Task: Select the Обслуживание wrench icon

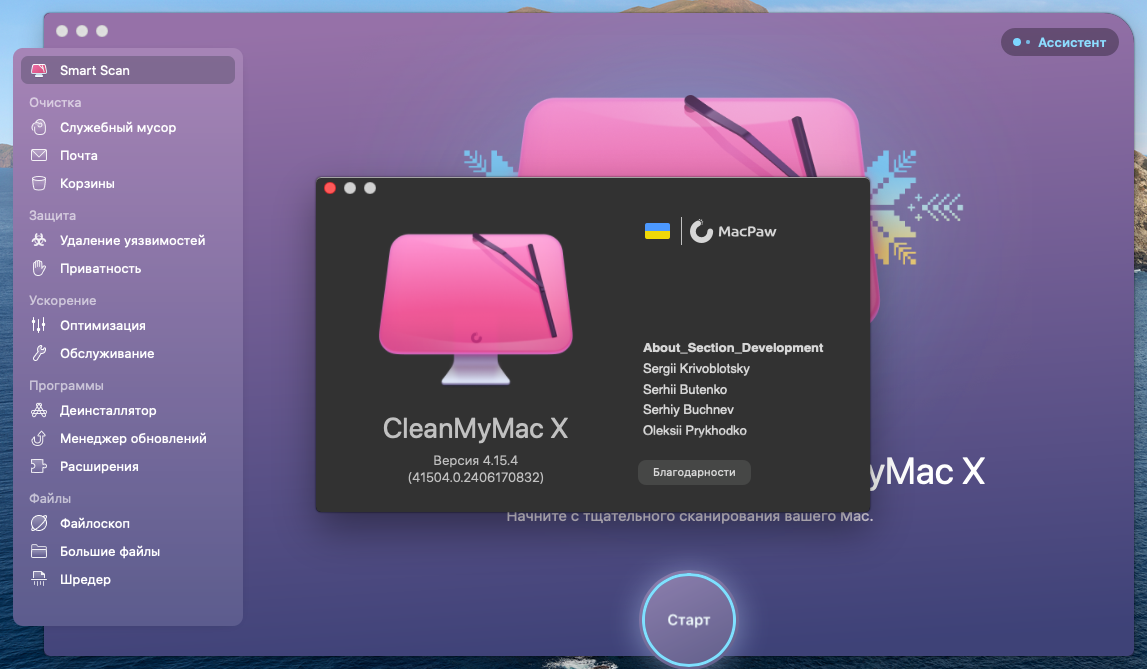Action: pyautogui.click(x=39, y=354)
